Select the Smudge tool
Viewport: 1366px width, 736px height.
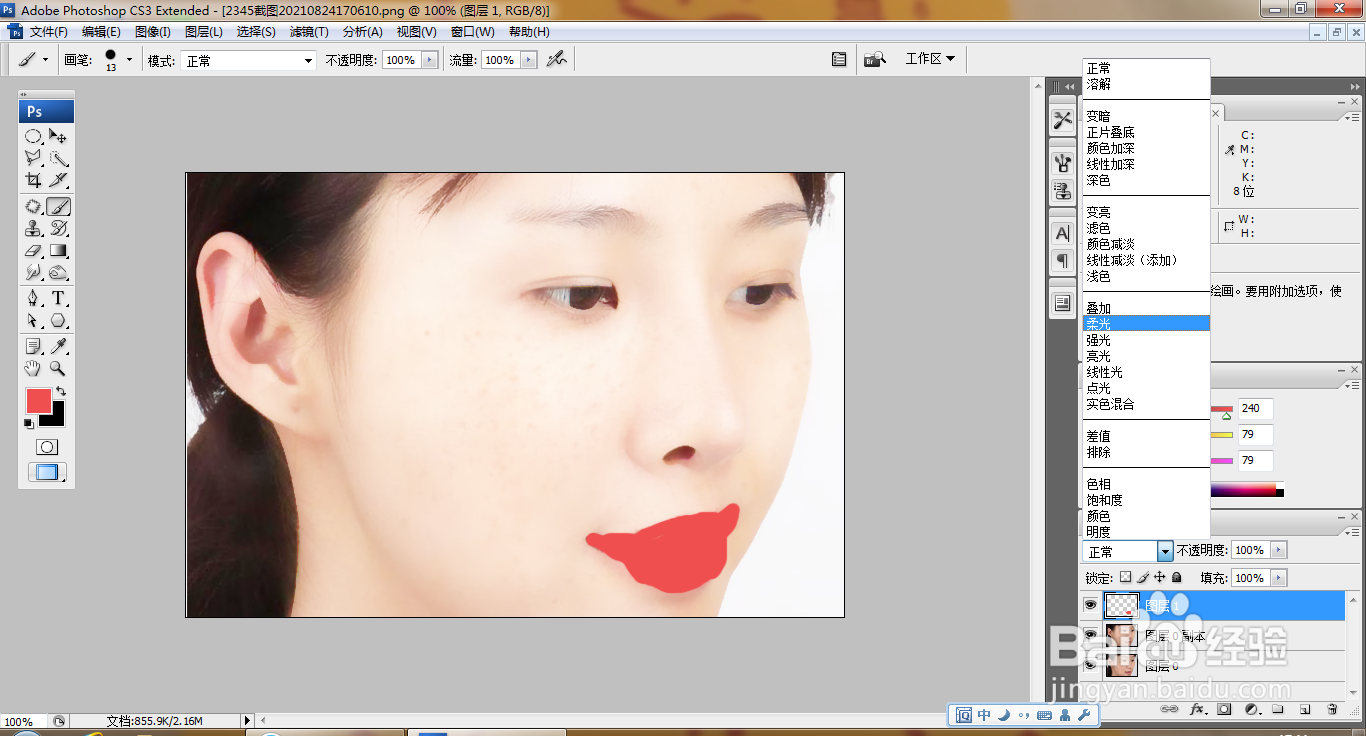point(33,273)
